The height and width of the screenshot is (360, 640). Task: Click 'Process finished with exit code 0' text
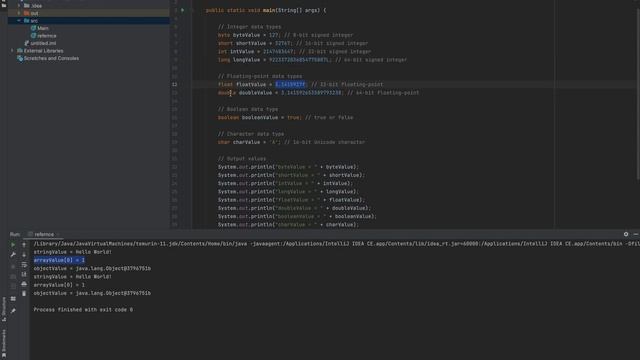[83, 310]
